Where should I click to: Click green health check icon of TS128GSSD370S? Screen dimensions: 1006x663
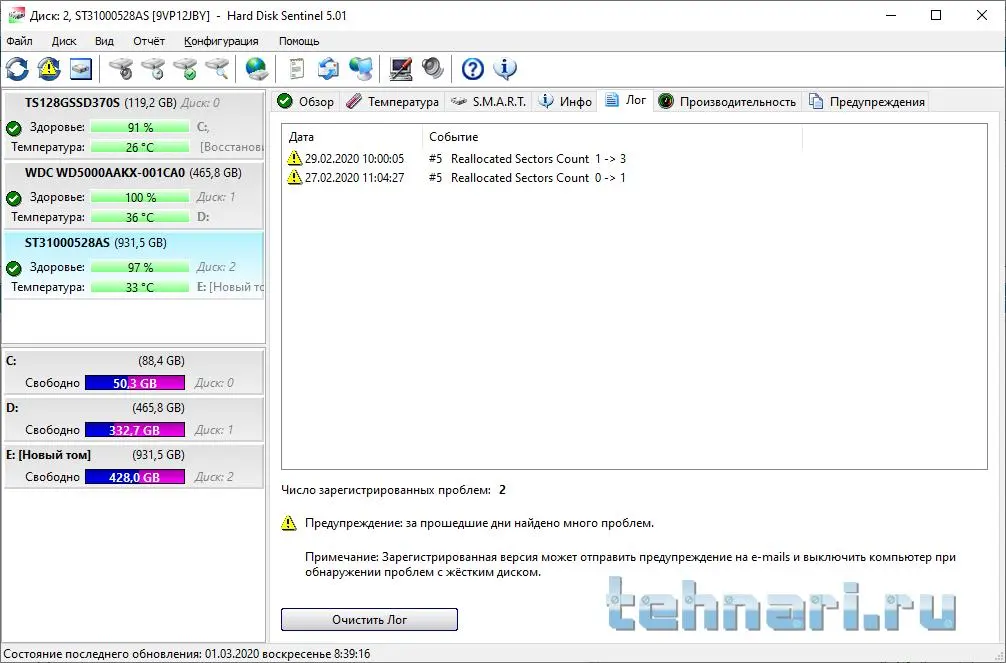(x=13, y=128)
